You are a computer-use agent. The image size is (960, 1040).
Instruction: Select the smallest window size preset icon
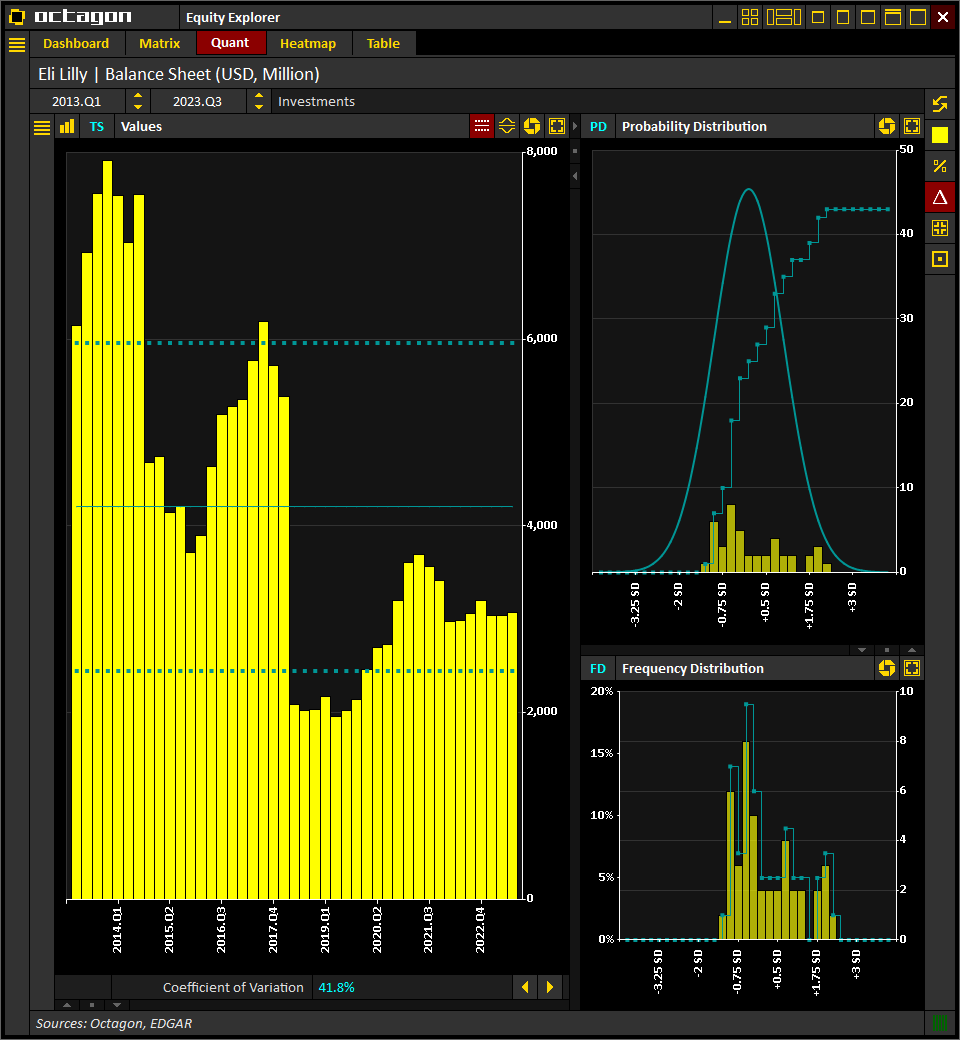pyautogui.click(x=819, y=17)
